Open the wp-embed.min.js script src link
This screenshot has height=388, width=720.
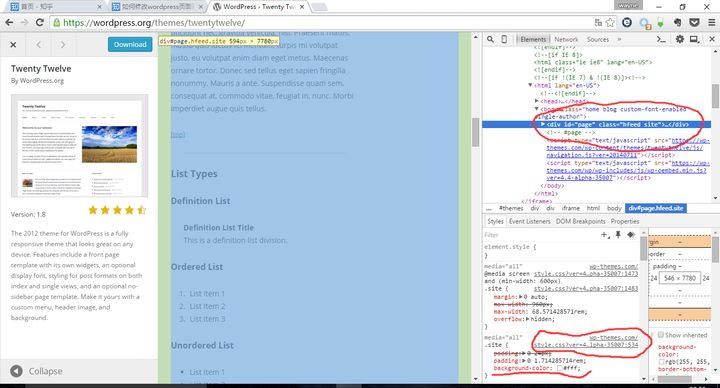(x=627, y=170)
